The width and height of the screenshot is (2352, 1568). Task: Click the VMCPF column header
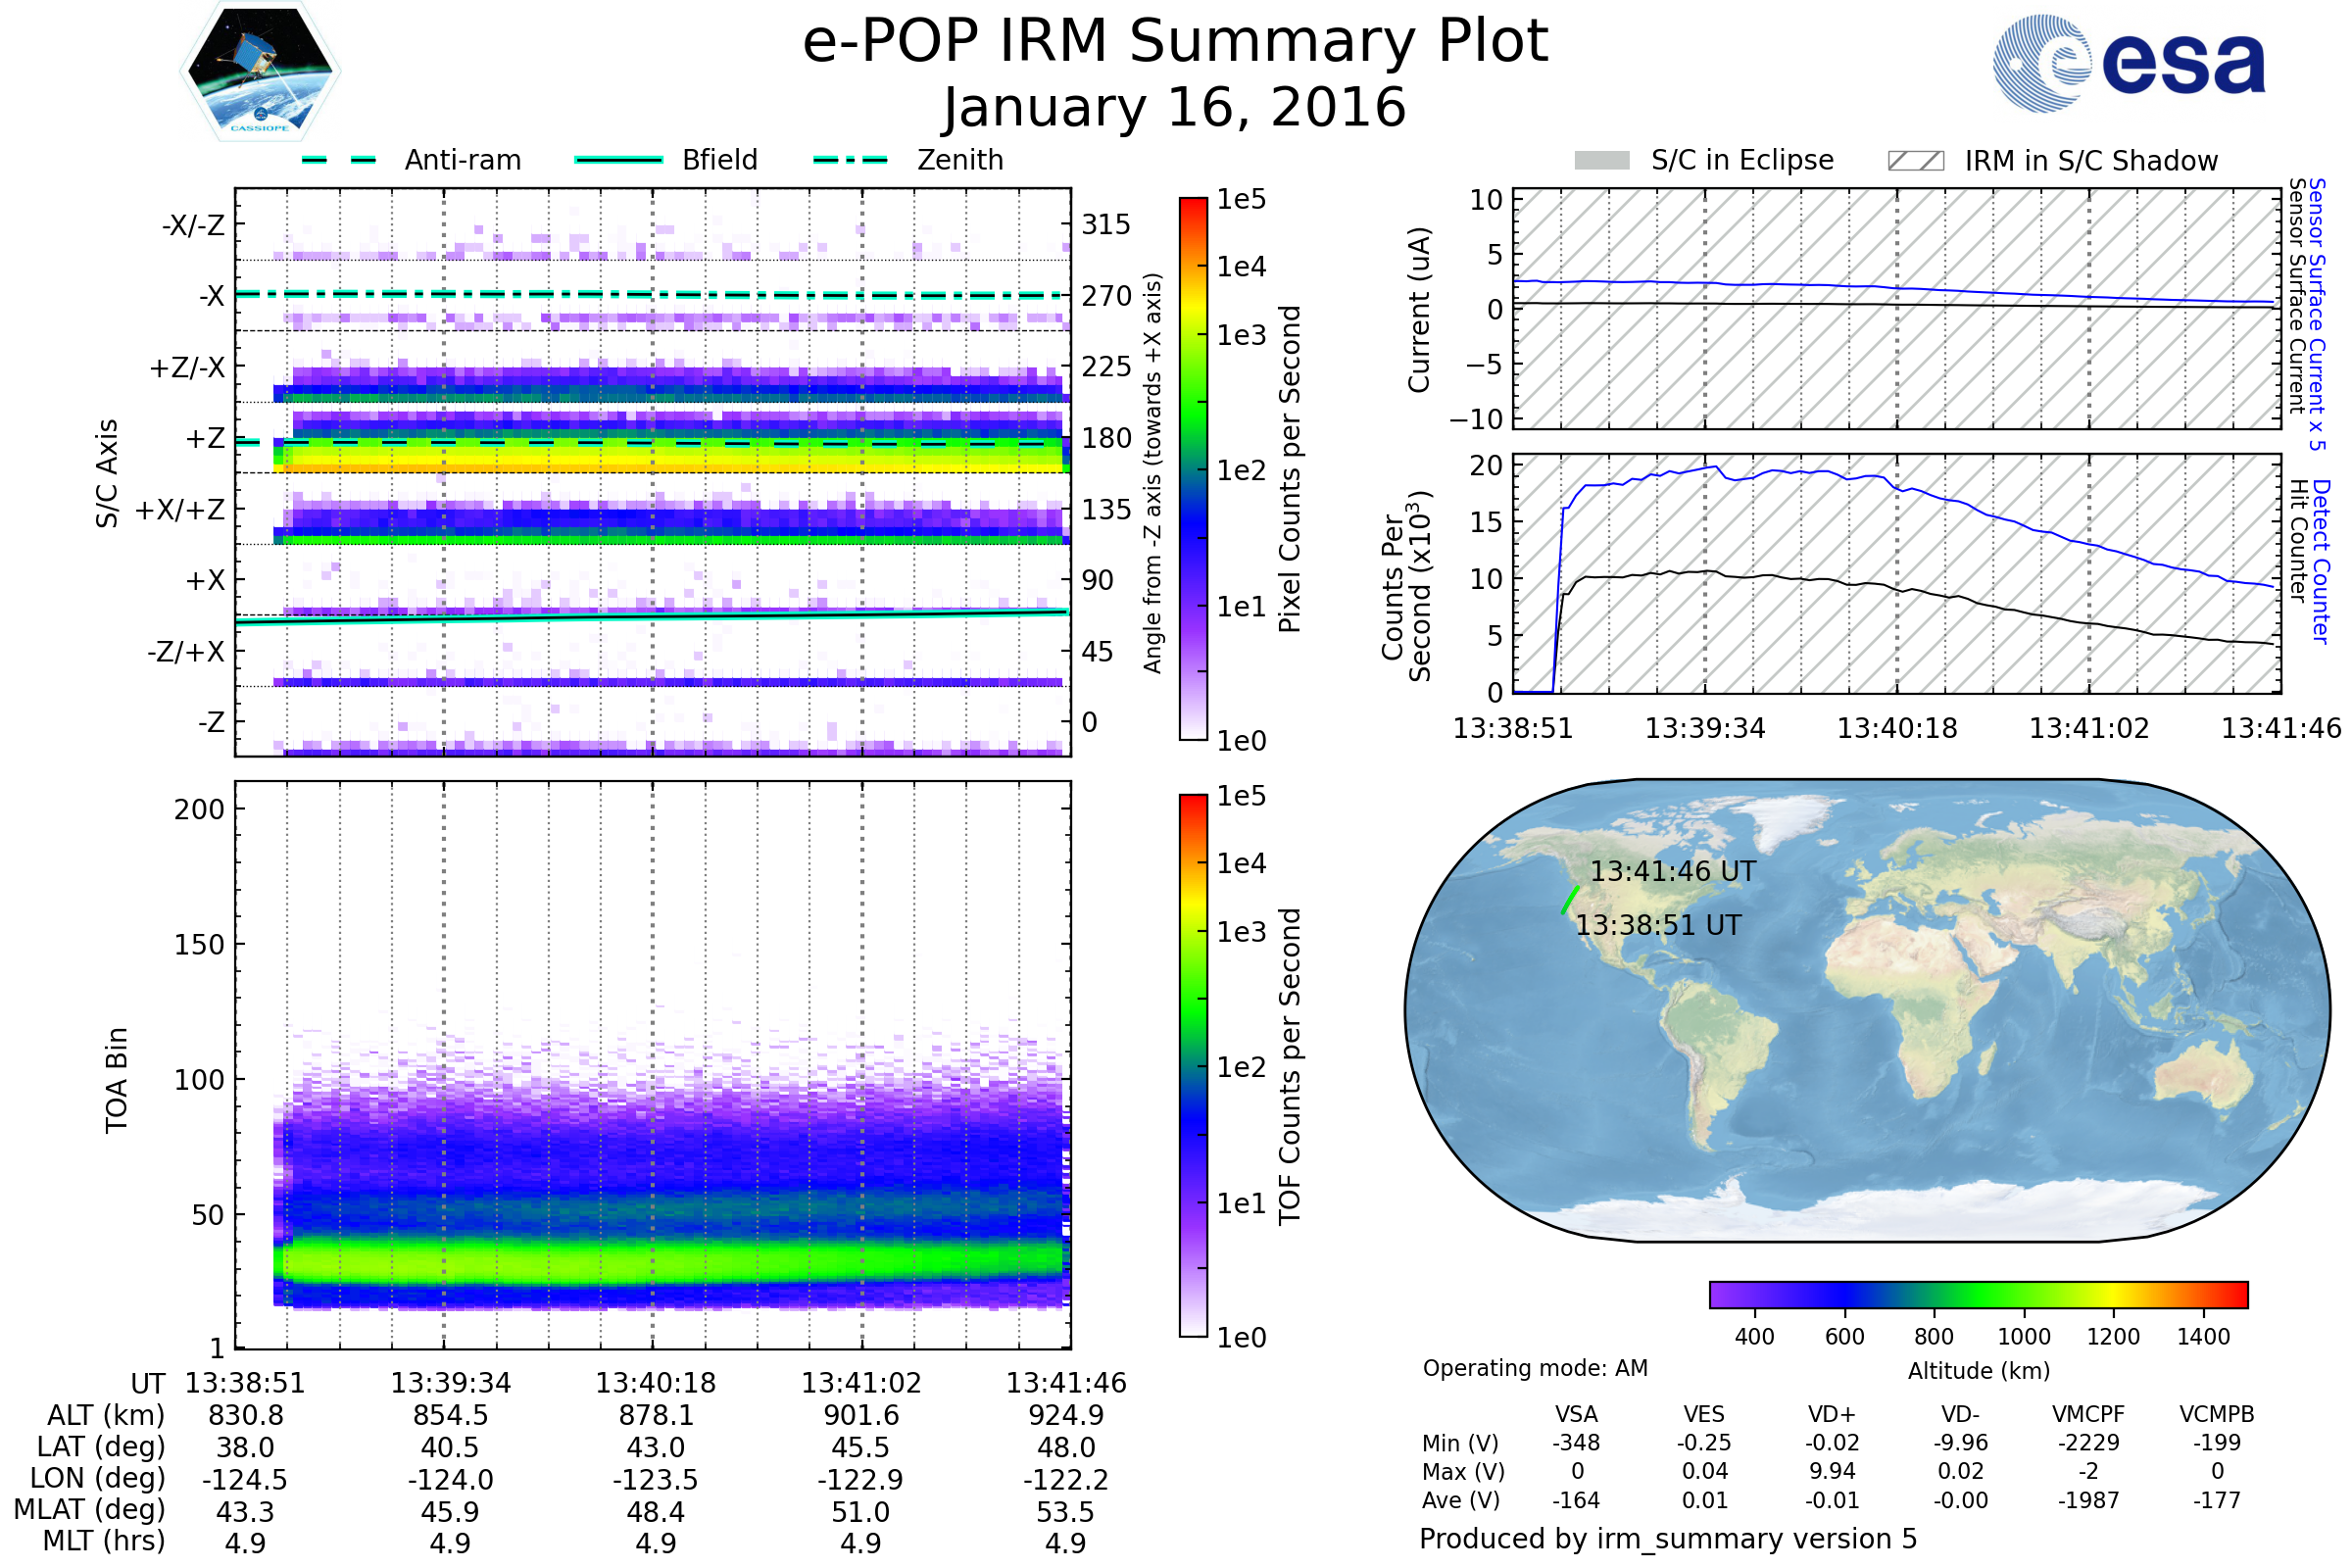click(2088, 1414)
